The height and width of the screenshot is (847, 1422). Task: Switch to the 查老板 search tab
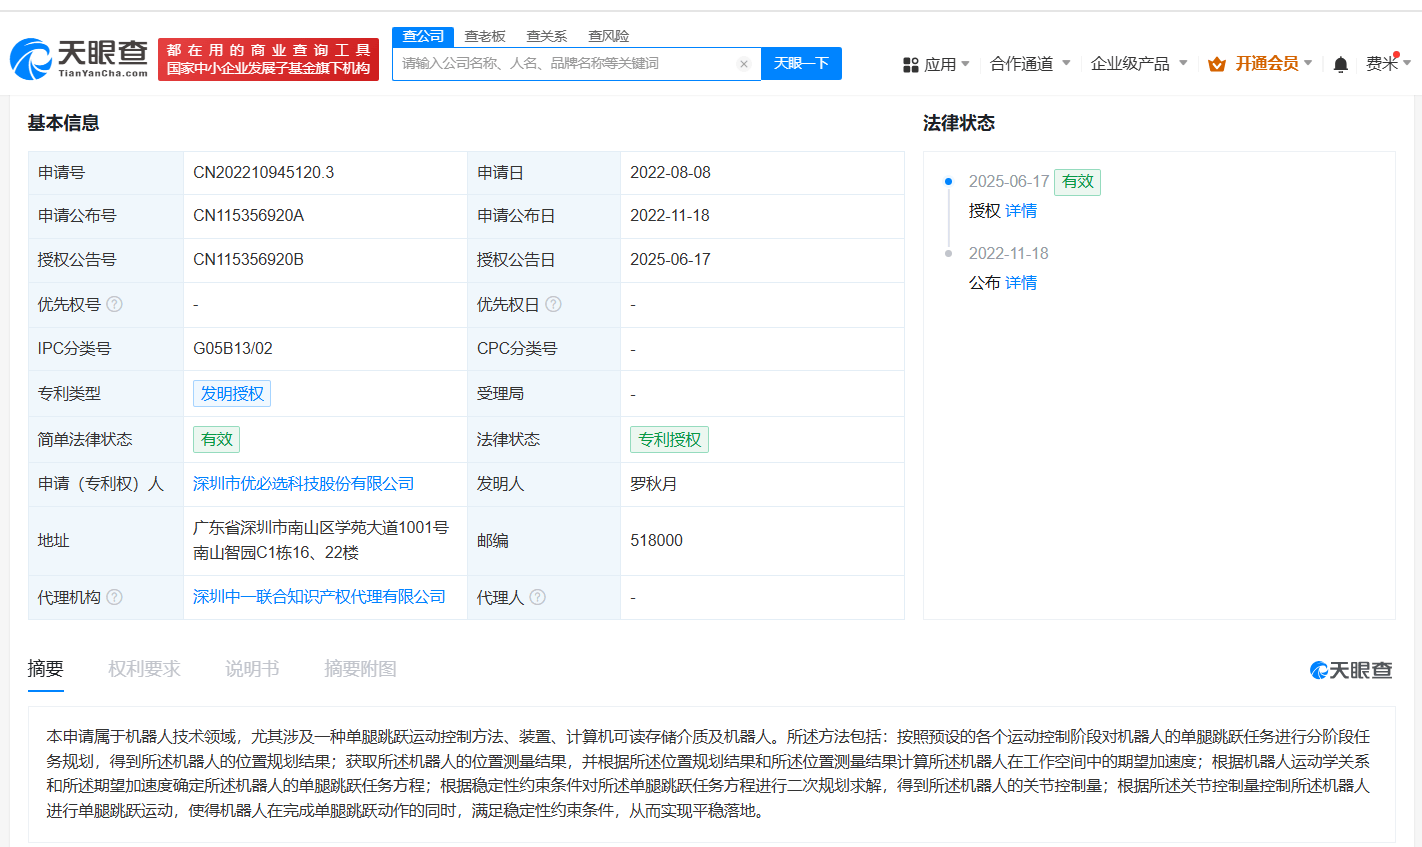[485, 36]
